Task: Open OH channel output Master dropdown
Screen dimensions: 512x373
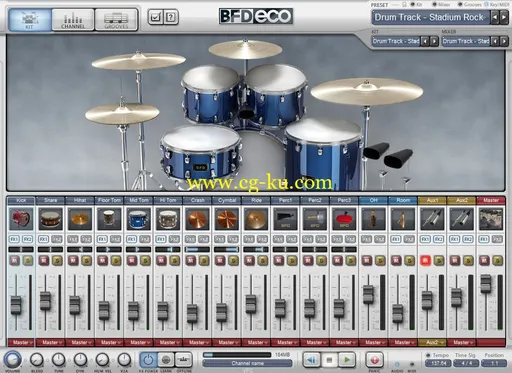Action: coord(373,342)
